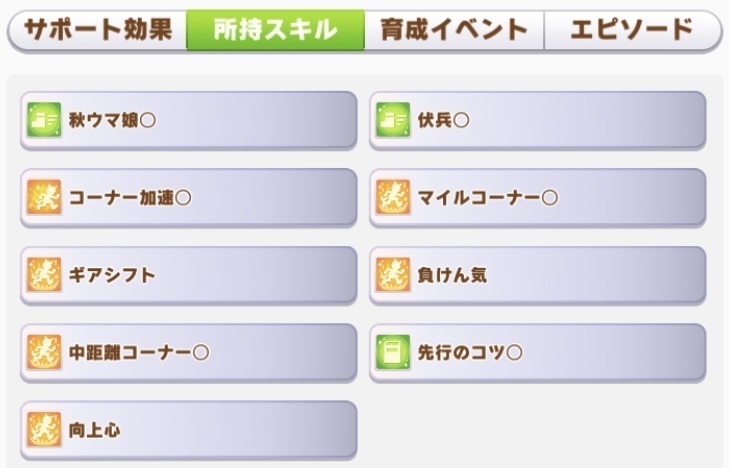Screen dimensions: 730x468
Task: Open the ギアシフト skill row
Action: tap(189, 275)
